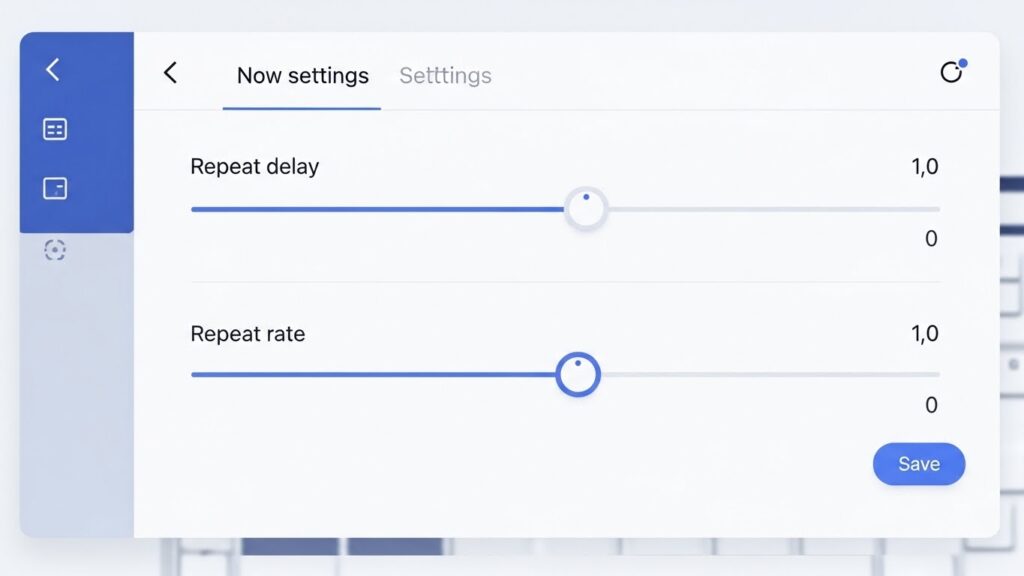This screenshot has width=1024, height=576.
Task: Click the dashed circle icon in sidebar
Action: (55, 250)
